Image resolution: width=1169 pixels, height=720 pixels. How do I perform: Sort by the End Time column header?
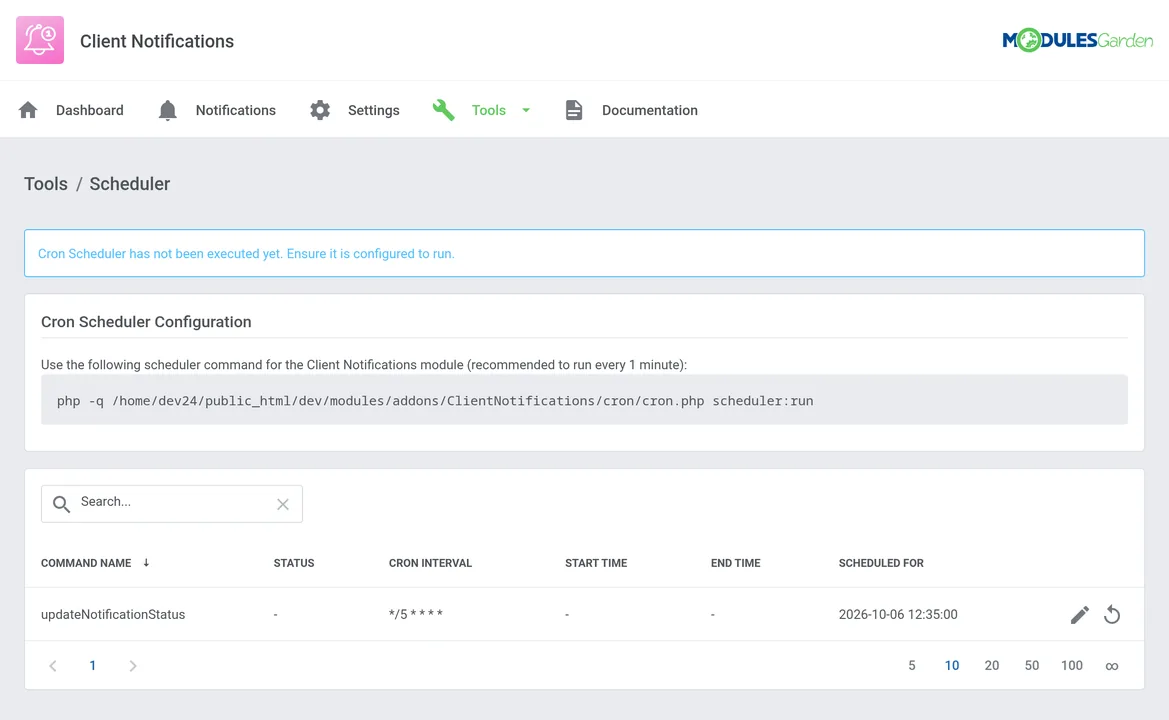click(735, 563)
